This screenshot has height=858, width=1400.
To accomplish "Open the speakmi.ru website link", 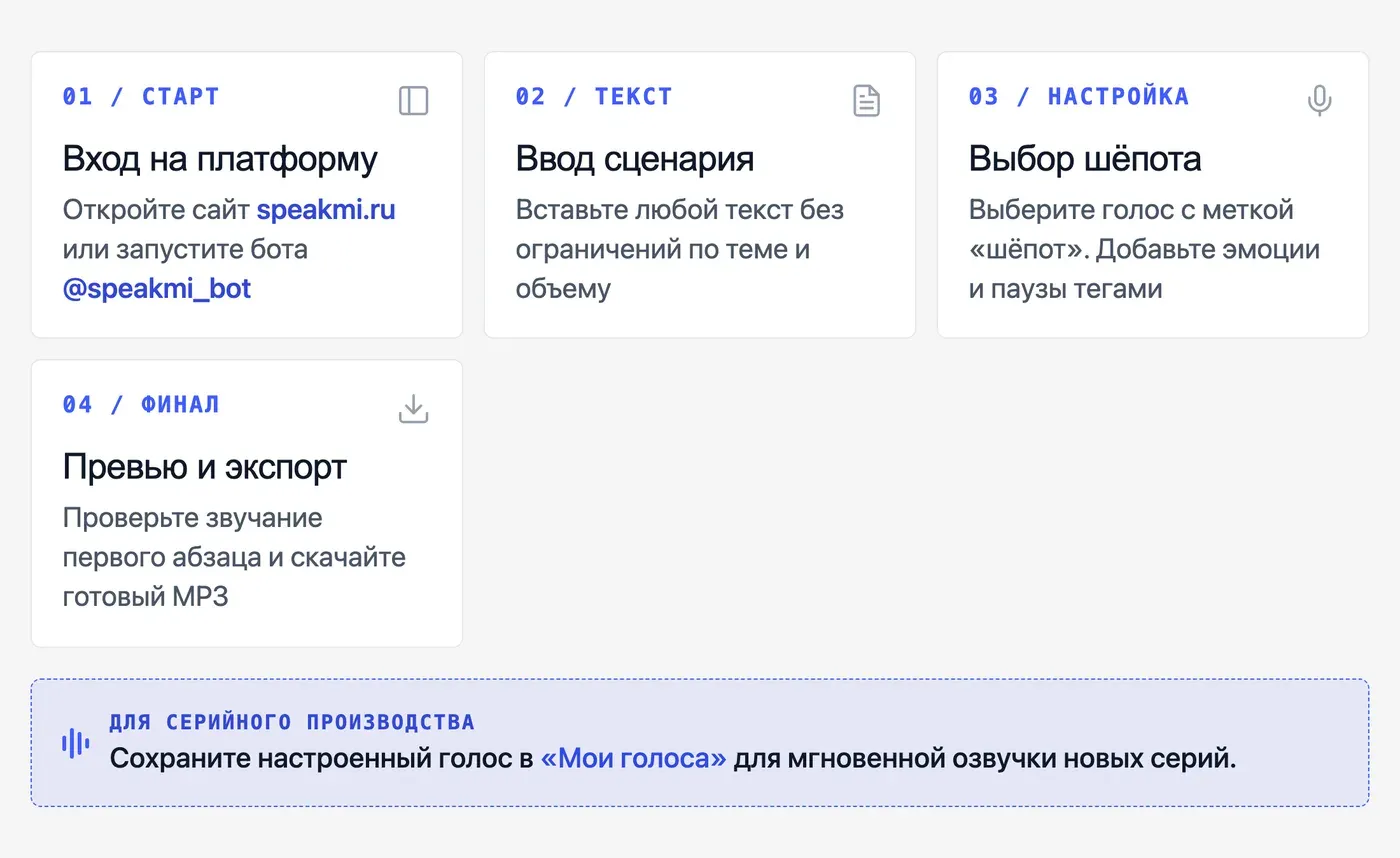I will 326,210.
